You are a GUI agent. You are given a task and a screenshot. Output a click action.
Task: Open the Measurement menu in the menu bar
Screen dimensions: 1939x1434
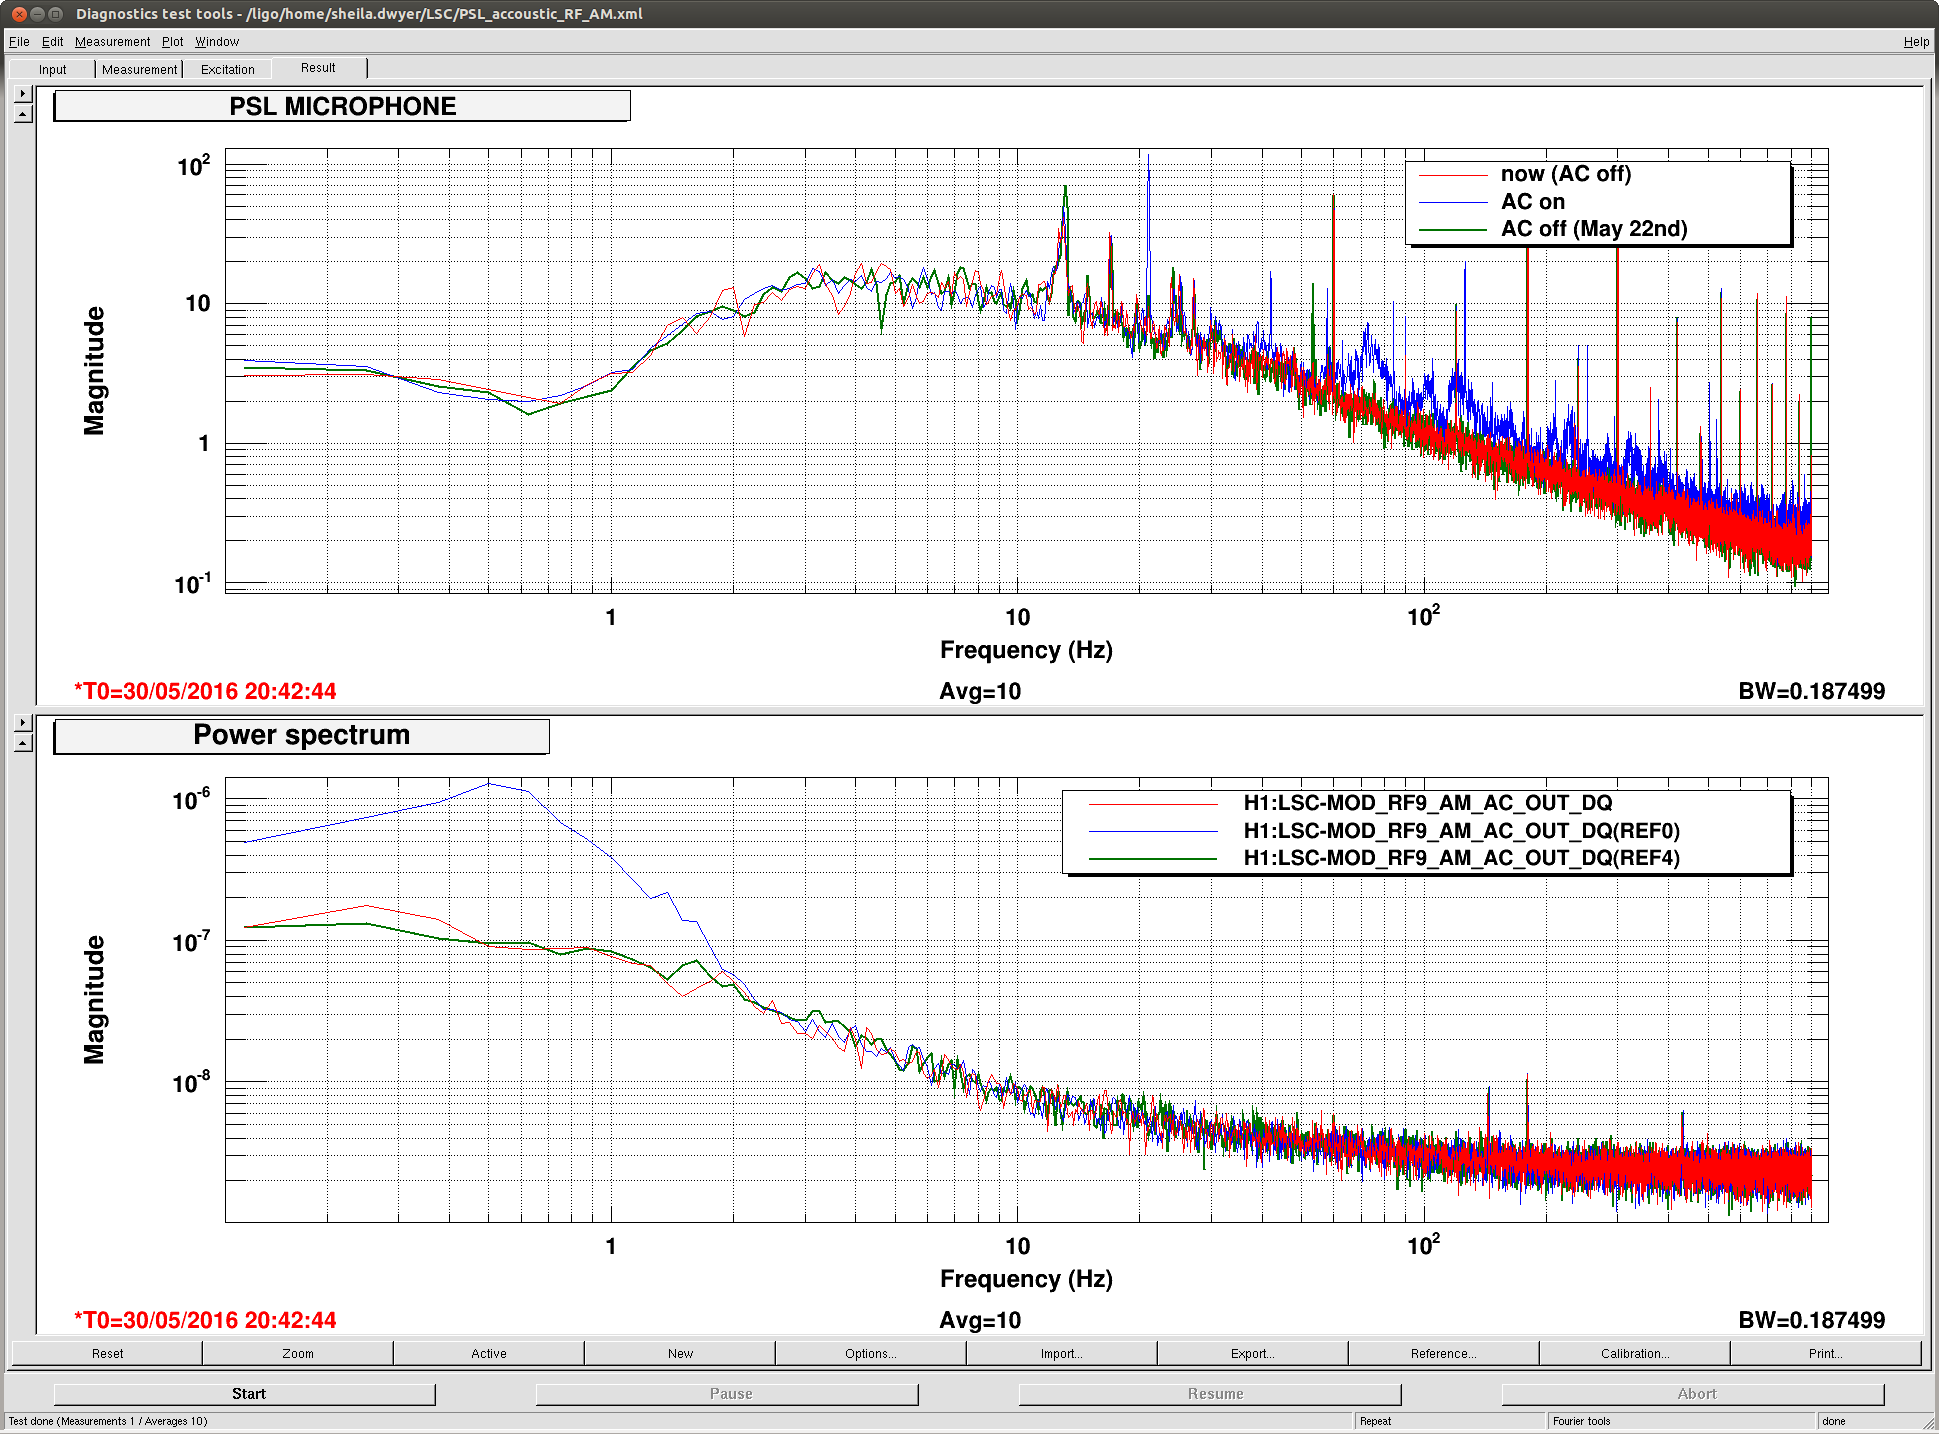pyautogui.click(x=112, y=42)
